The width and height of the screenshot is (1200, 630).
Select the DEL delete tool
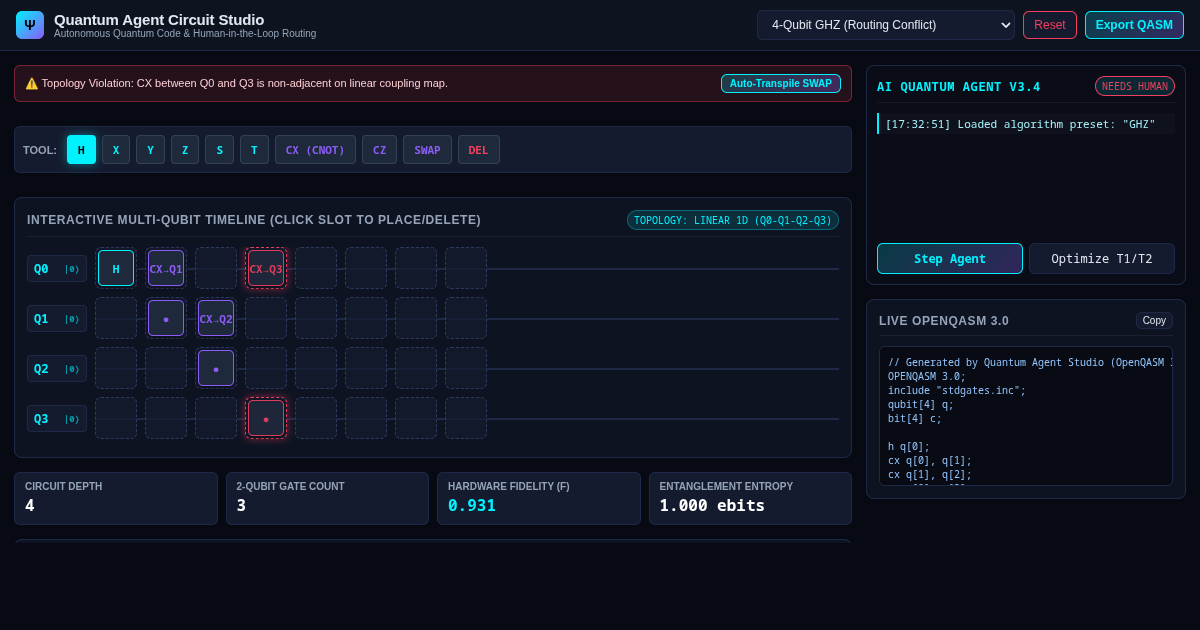(x=479, y=150)
